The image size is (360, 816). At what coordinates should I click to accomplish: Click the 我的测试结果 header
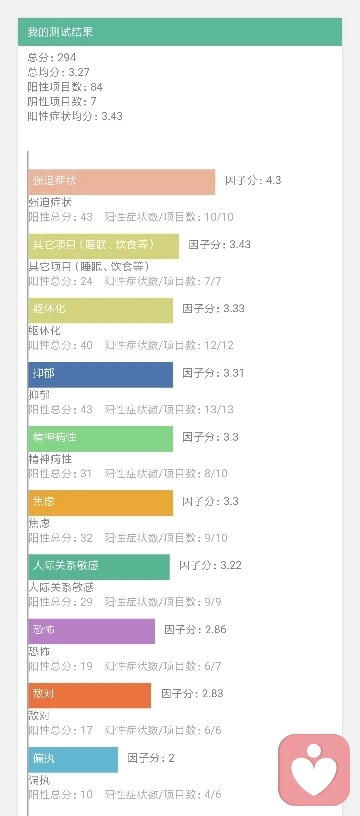[180, 32]
